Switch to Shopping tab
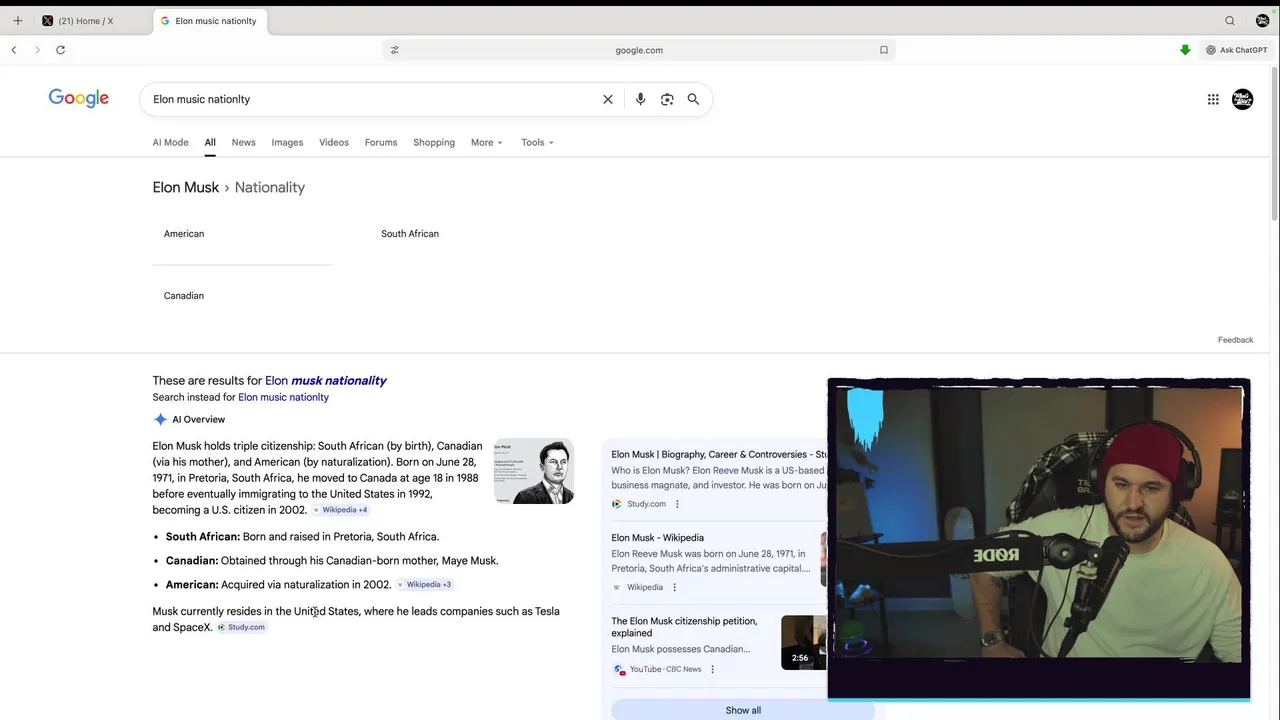 coord(434,142)
